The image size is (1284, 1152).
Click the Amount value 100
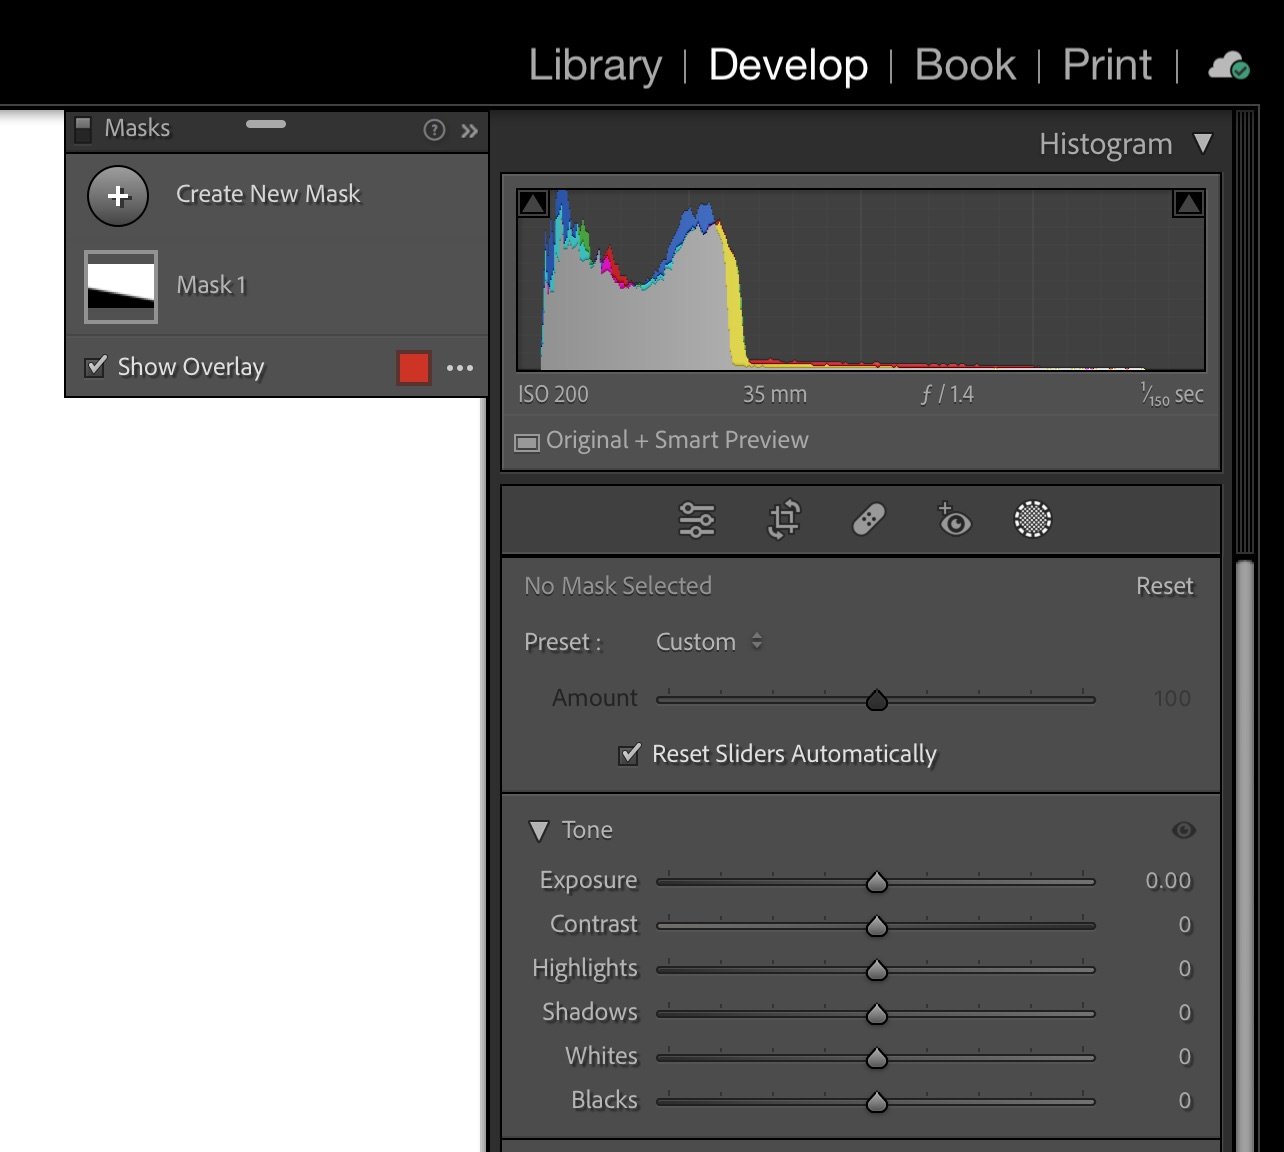pos(1172,698)
